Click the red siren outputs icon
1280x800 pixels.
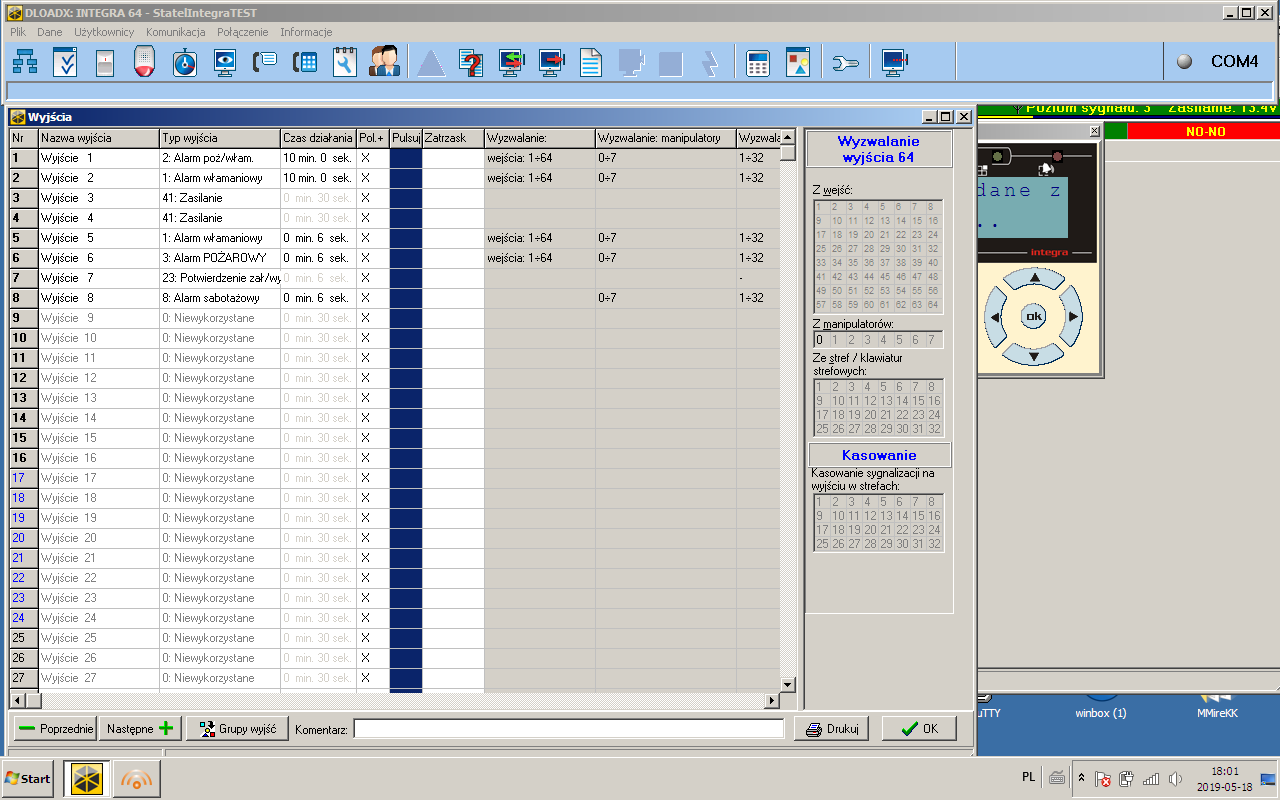pyautogui.click(x=146, y=62)
